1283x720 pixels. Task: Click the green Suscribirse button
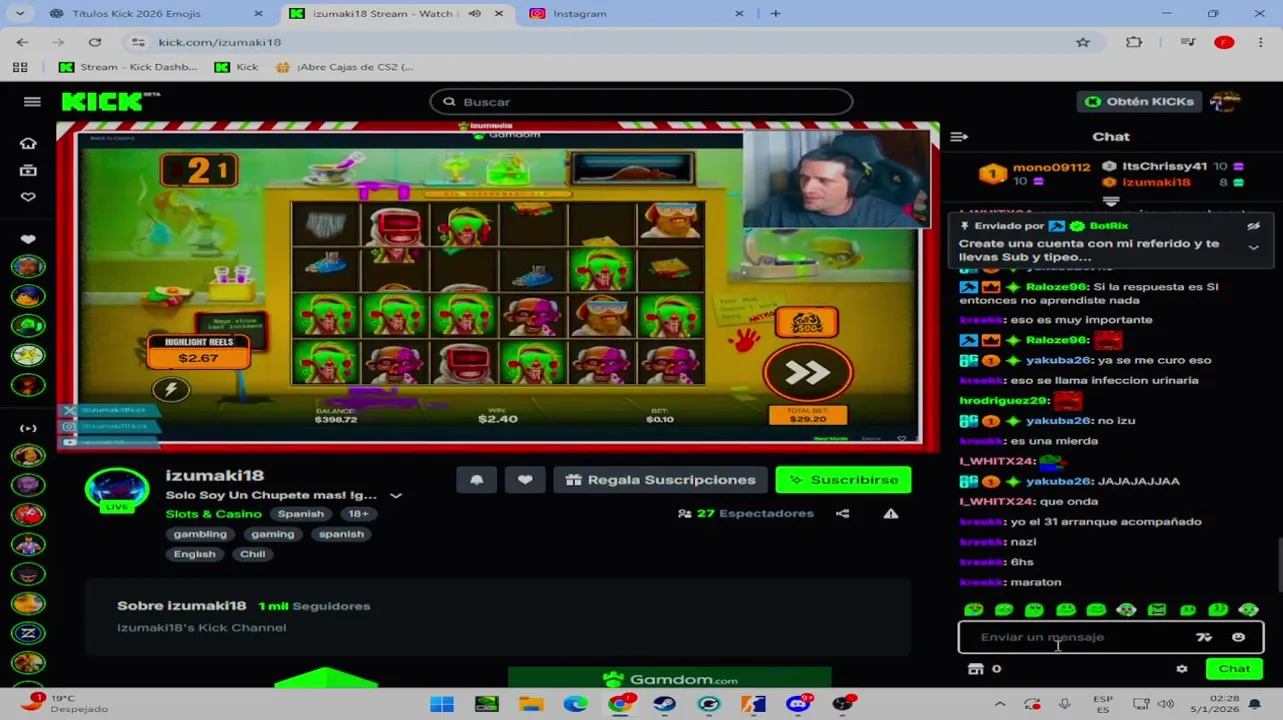coord(843,480)
